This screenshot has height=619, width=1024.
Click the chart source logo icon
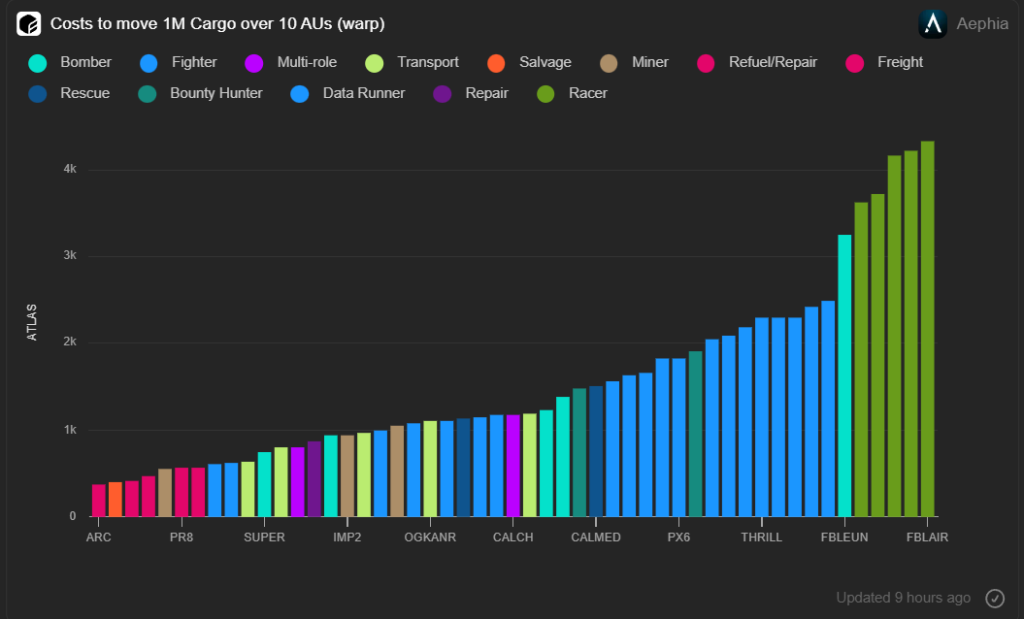[29, 24]
